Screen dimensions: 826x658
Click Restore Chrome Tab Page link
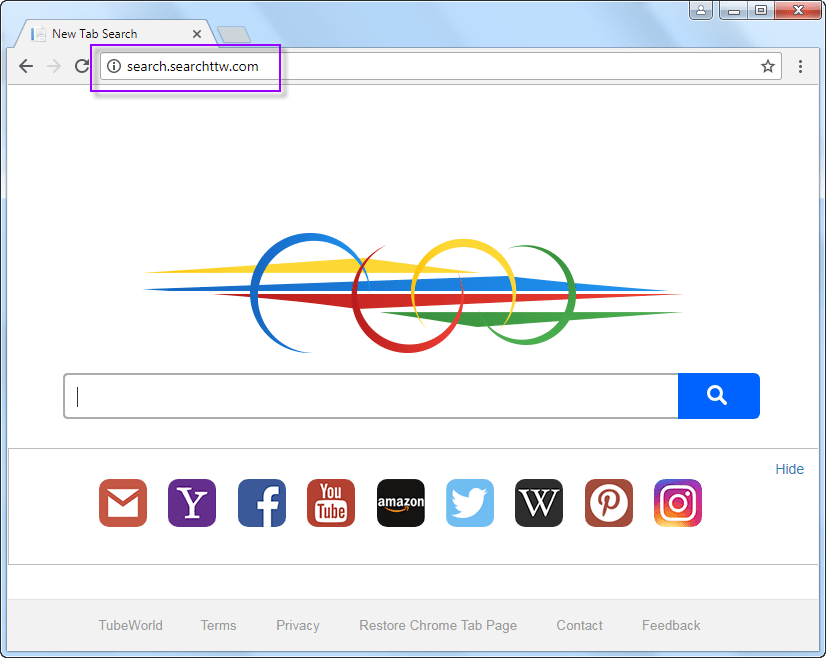pyautogui.click(x=438, y=625)
